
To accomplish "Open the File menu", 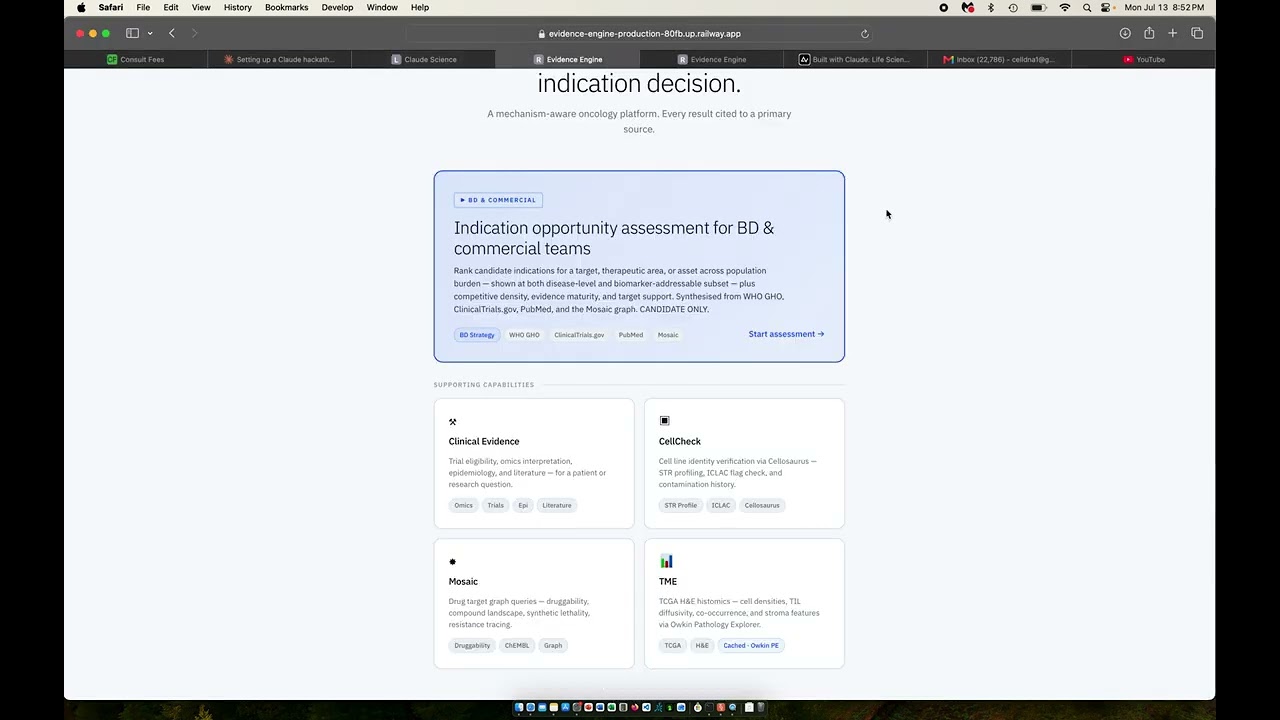I will 143,8.
